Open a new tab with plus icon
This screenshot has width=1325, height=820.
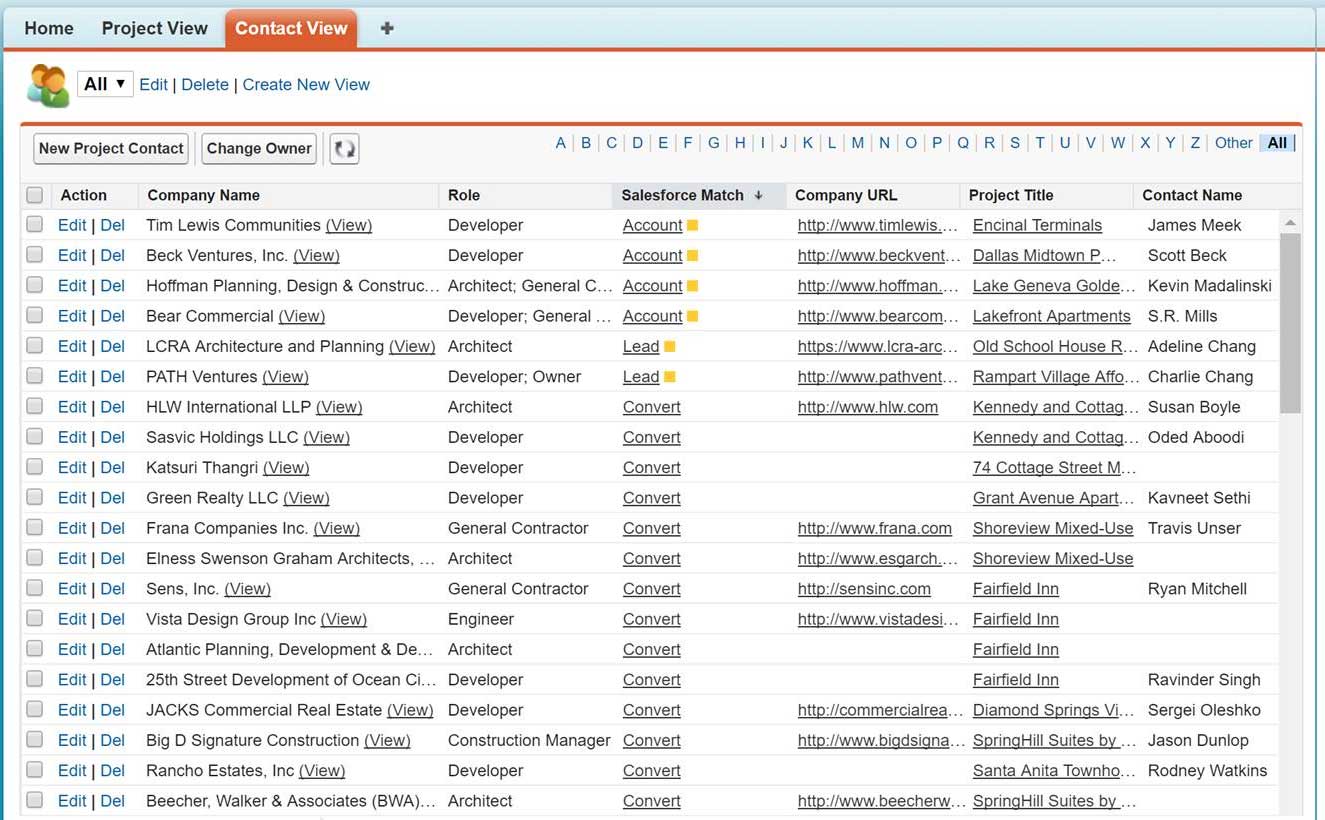(x=387, y=28)
